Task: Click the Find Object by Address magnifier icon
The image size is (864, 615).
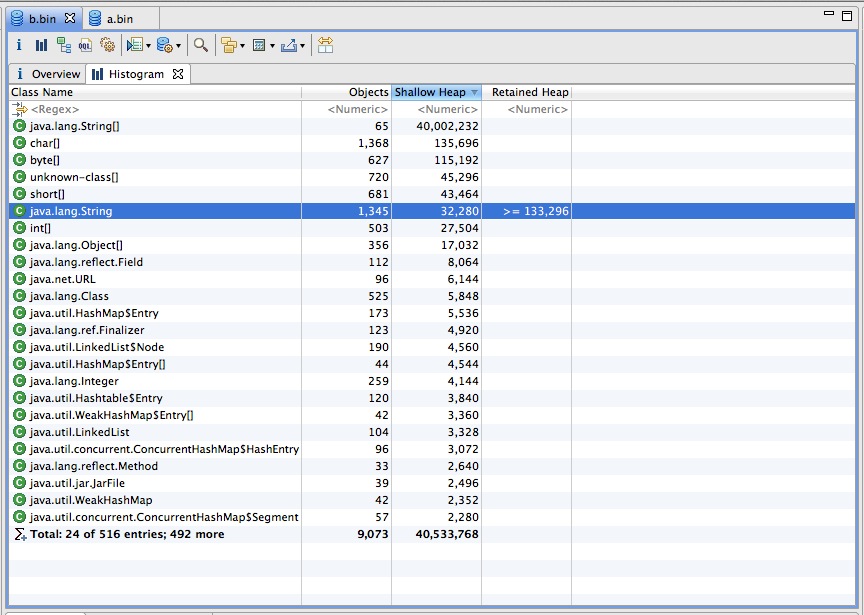Action: [x=201, y=45]
